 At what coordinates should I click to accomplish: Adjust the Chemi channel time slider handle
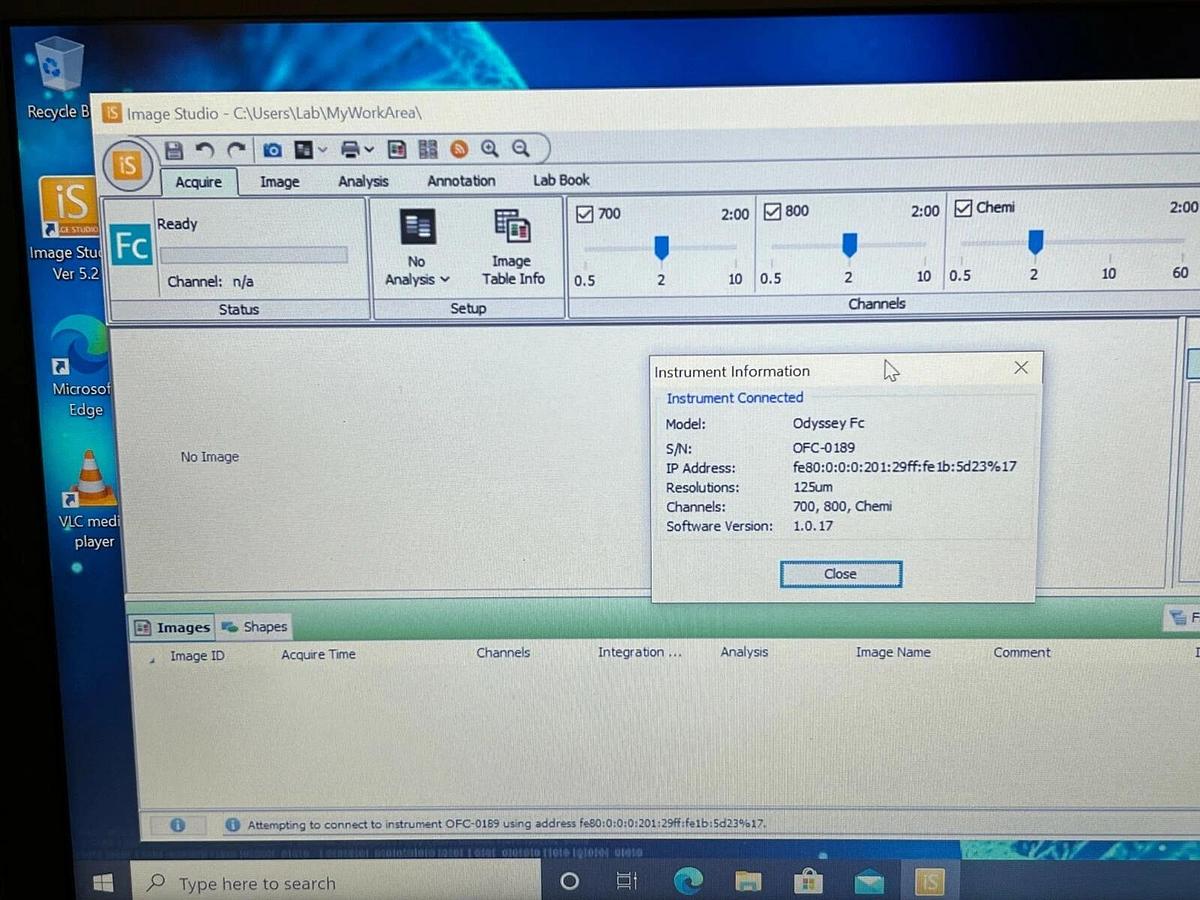pyautogui.click(x=1036, y=242)
